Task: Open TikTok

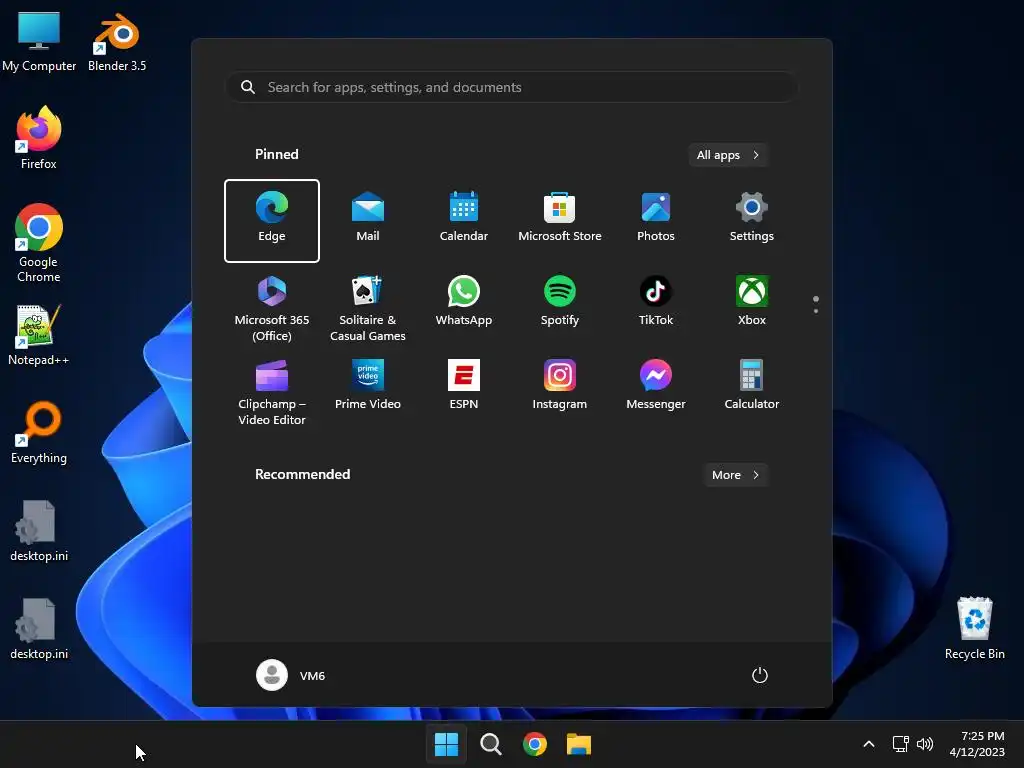Action: click(x=656, y=304)
